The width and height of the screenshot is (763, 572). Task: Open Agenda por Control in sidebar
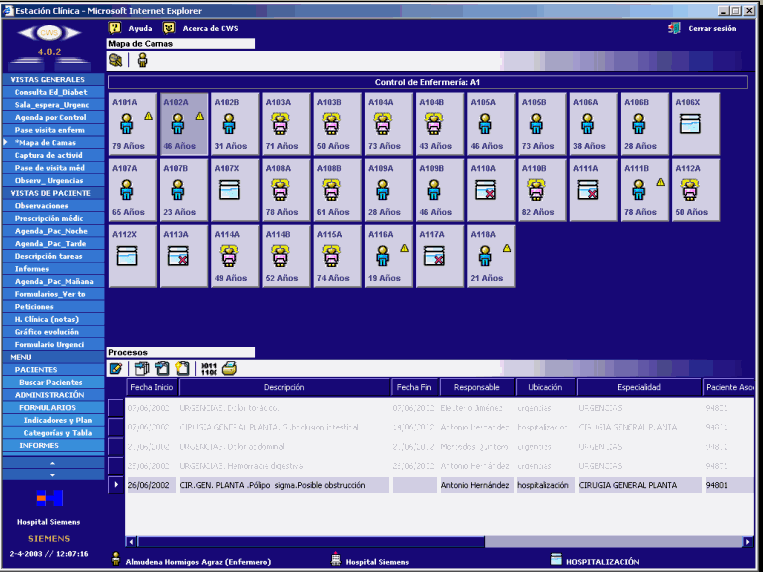pyautogui.click(x=50, y=117)
